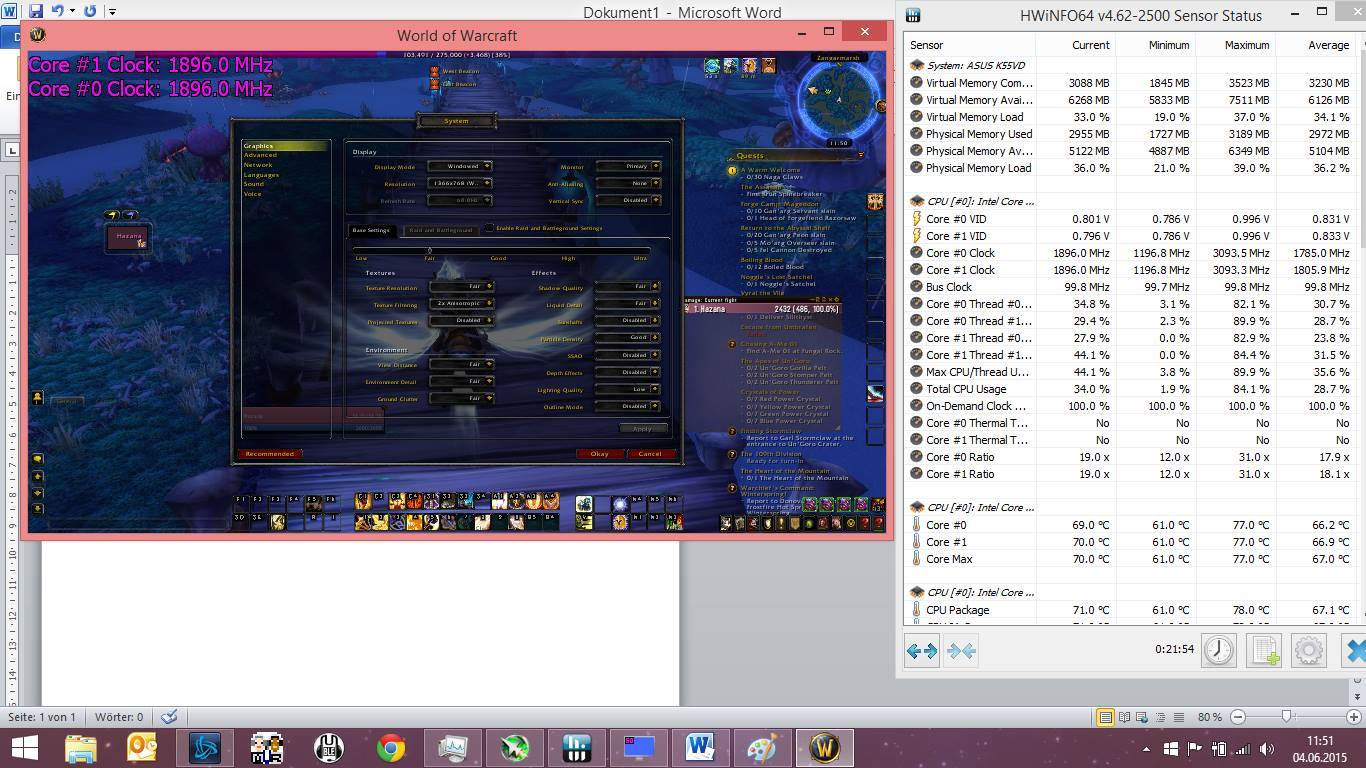Cancel the WoW System dialog

650,454
